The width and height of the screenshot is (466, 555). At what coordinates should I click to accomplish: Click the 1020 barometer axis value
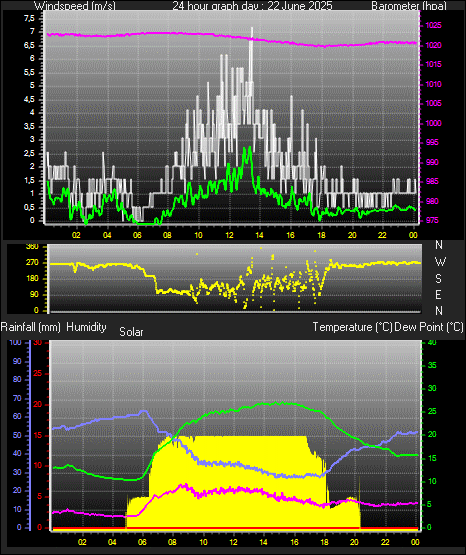434,45
